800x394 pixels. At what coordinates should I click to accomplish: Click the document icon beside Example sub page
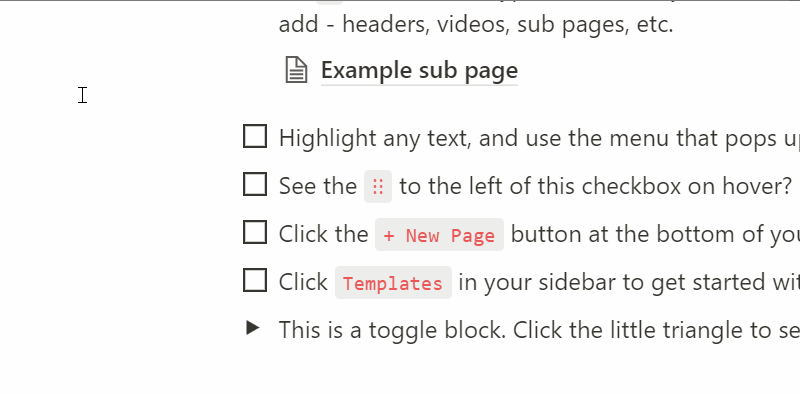tap(296, 70)
